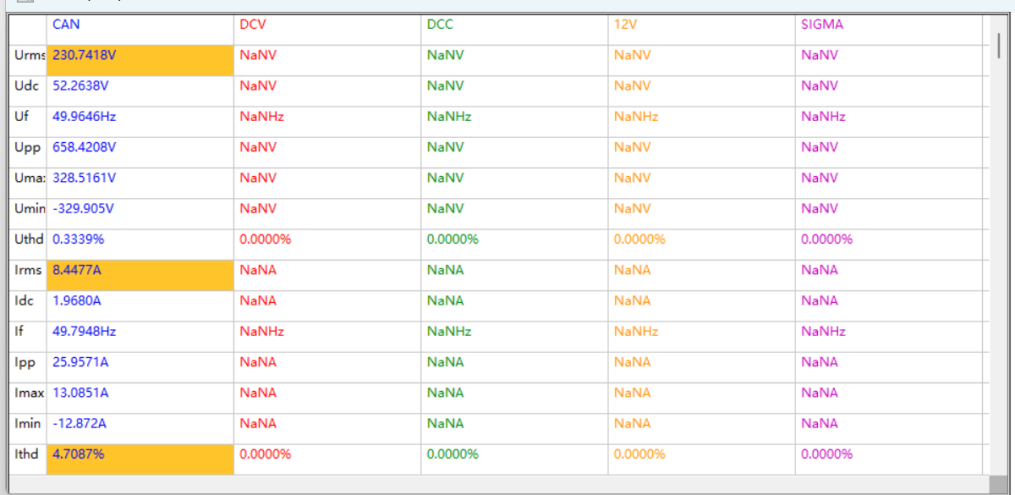Image resolution: width=1015 pixels, height=495 pixels.
Task: Click the vertical scrollbar thumb
Action: [x=998, y=44]
